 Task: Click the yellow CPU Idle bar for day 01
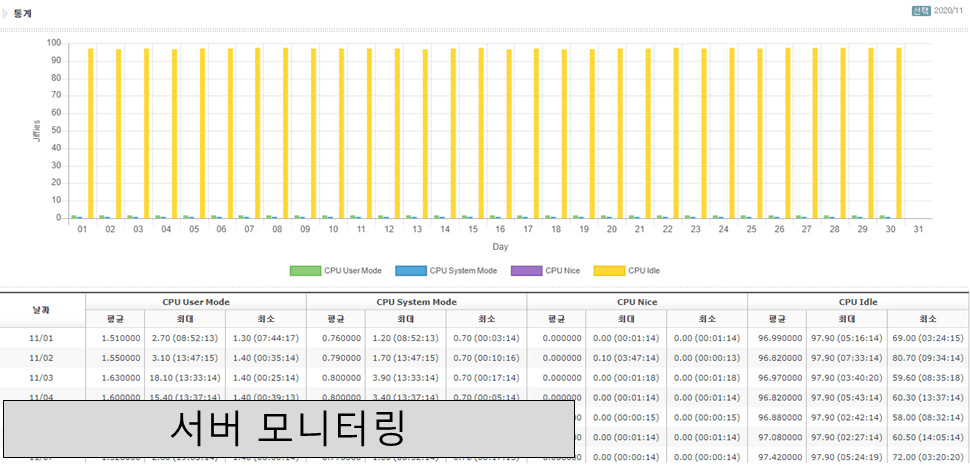point(91,132)
